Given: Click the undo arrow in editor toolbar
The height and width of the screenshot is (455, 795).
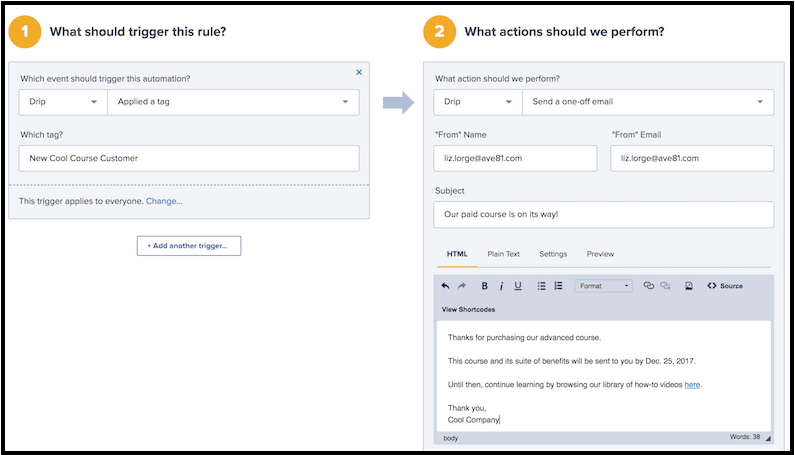Looking at the screenshot, I should click(x=446, y=286).
